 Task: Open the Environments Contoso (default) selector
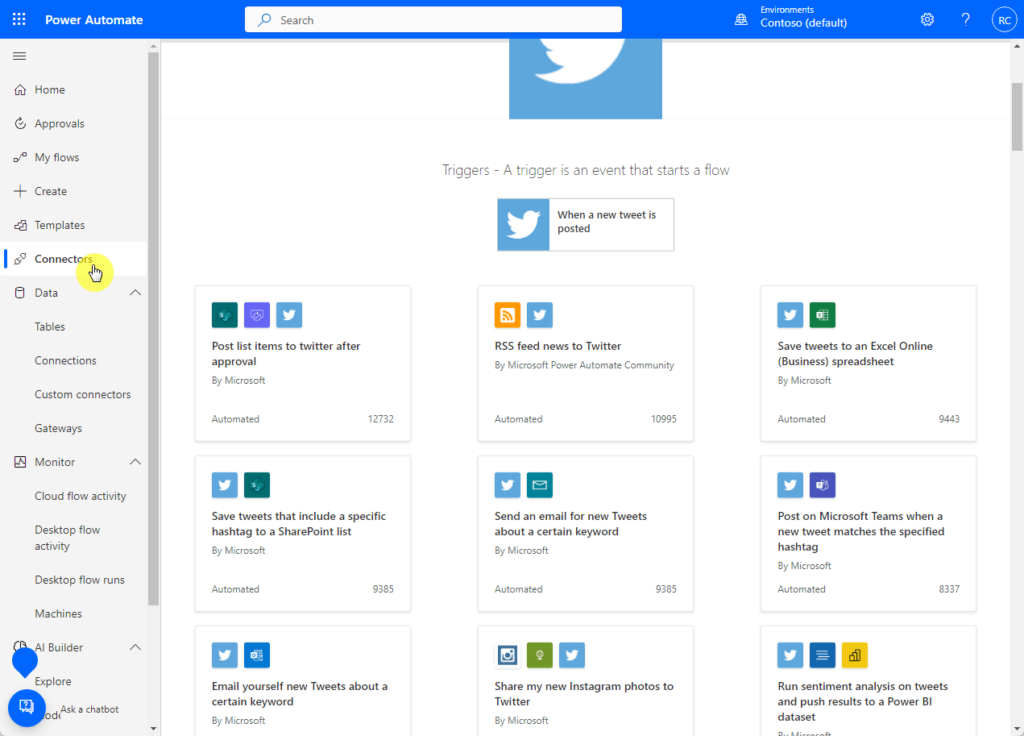790,18
